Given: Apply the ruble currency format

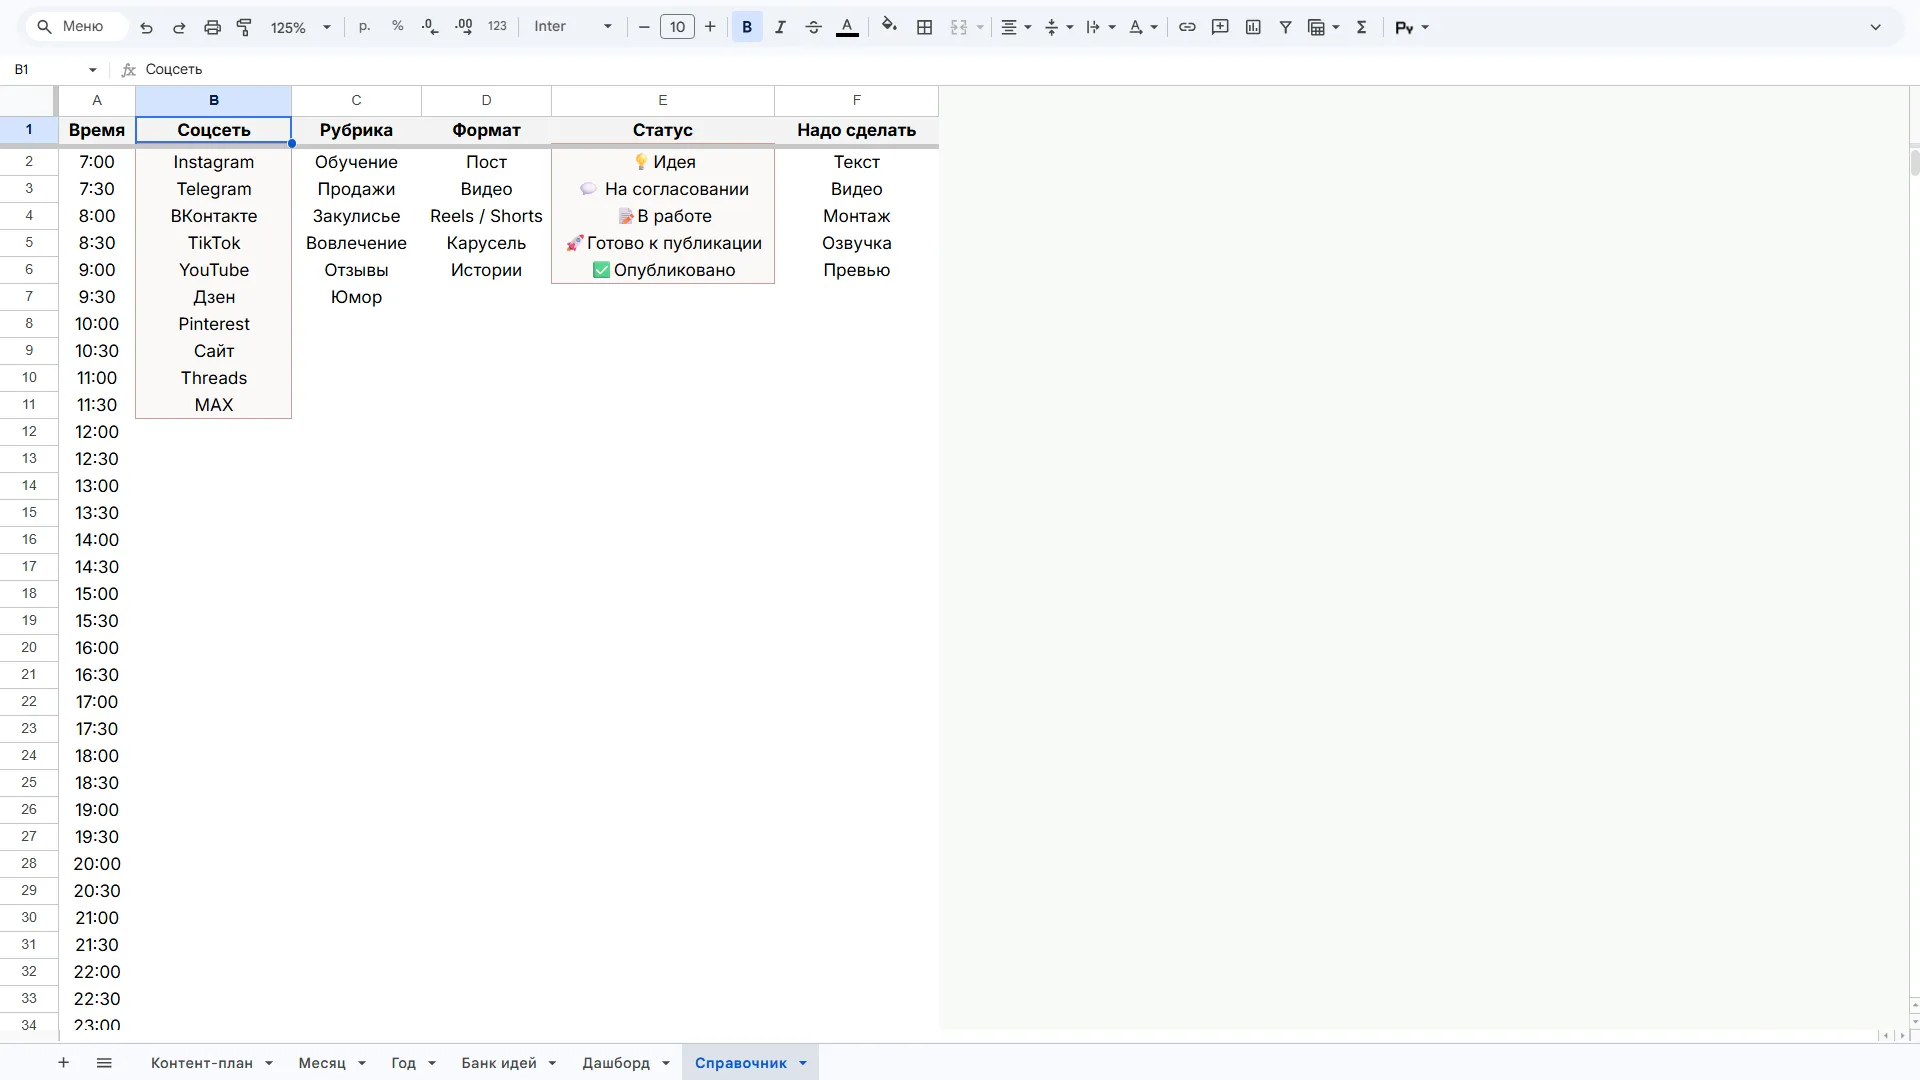Looking at the screenshot, I should click(364, 27).
